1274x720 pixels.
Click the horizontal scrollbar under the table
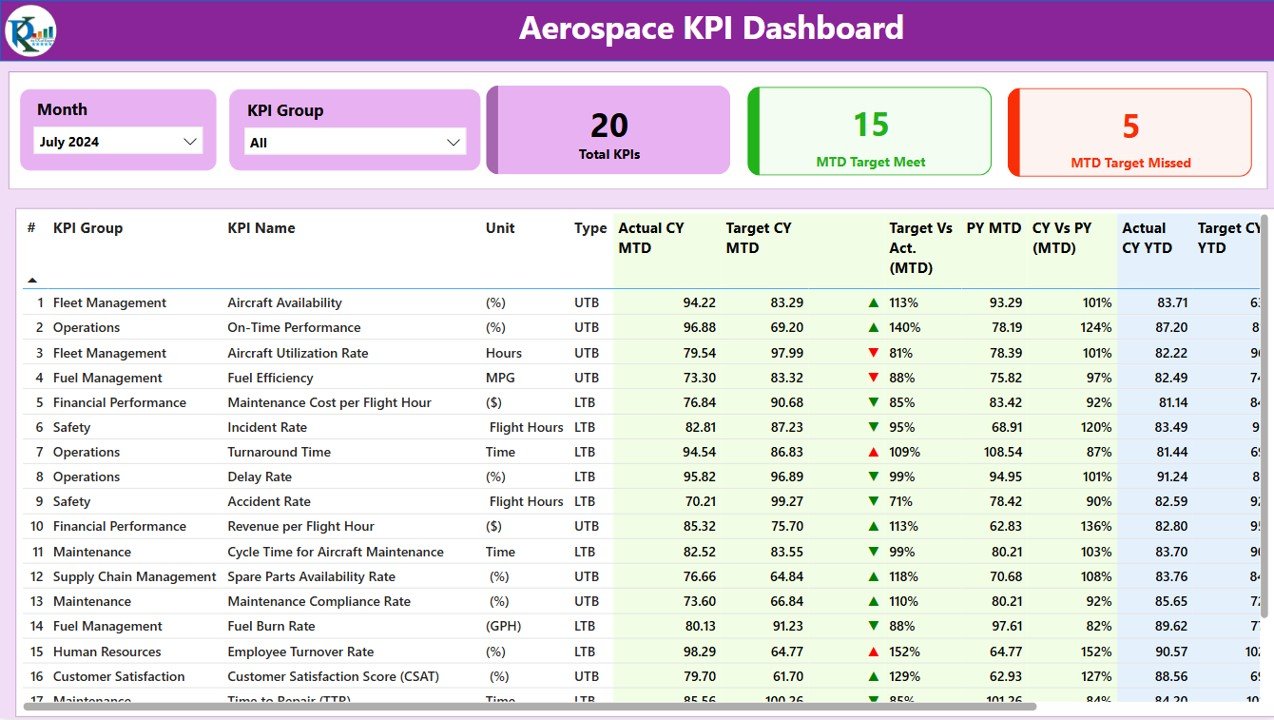pos(530,706)
